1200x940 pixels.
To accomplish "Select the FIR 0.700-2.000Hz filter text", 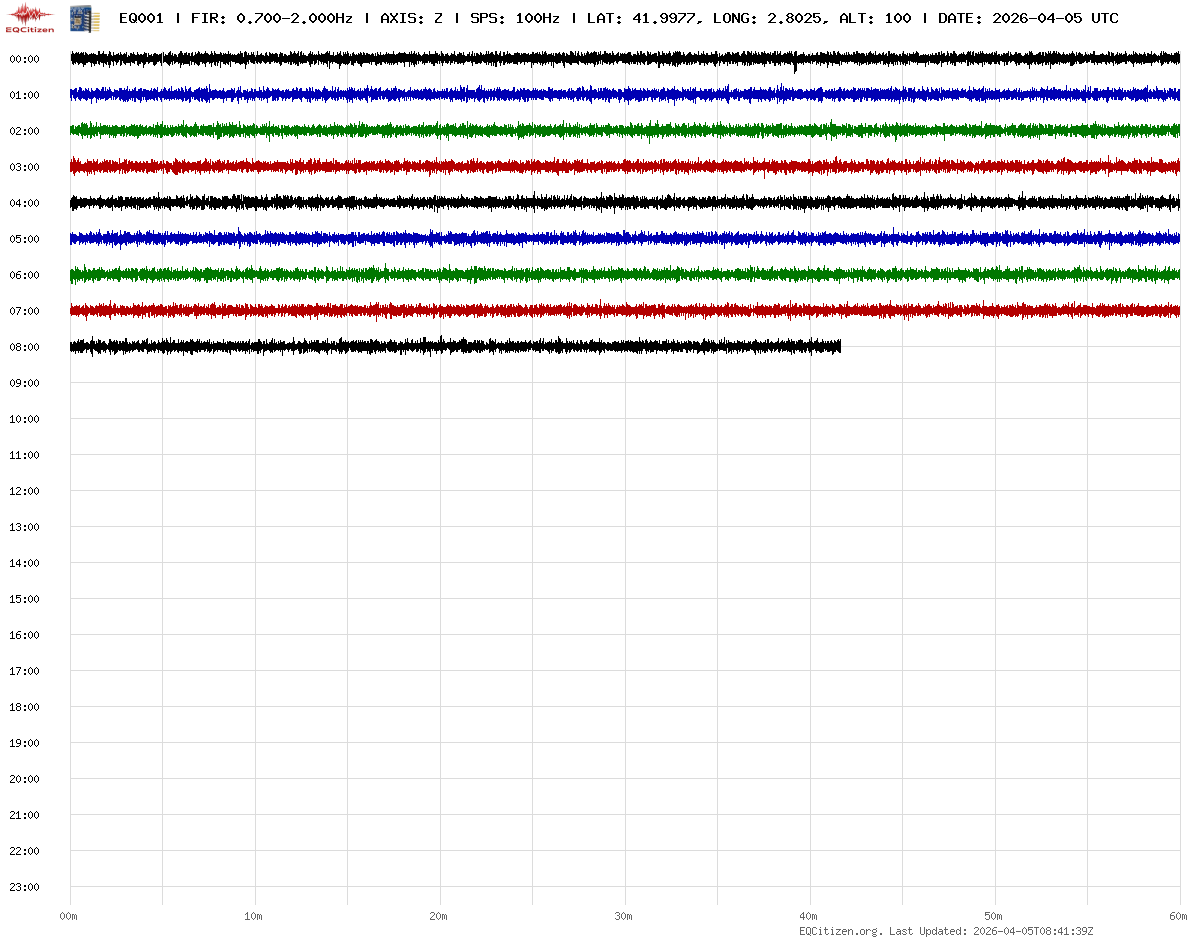I will [271, 18].
